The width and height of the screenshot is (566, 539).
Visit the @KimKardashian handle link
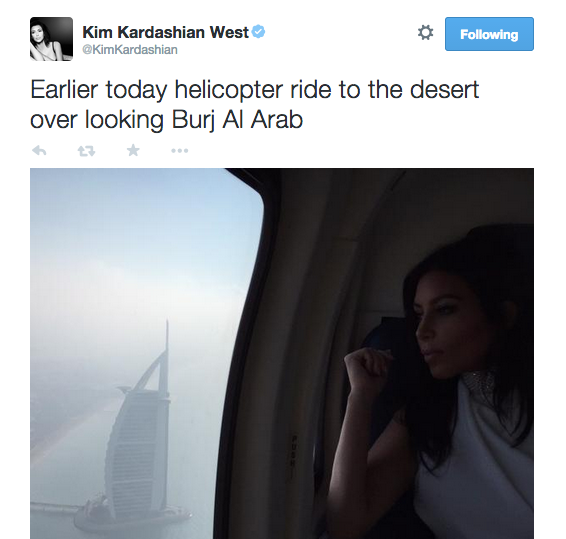click(x=130, y=49)
